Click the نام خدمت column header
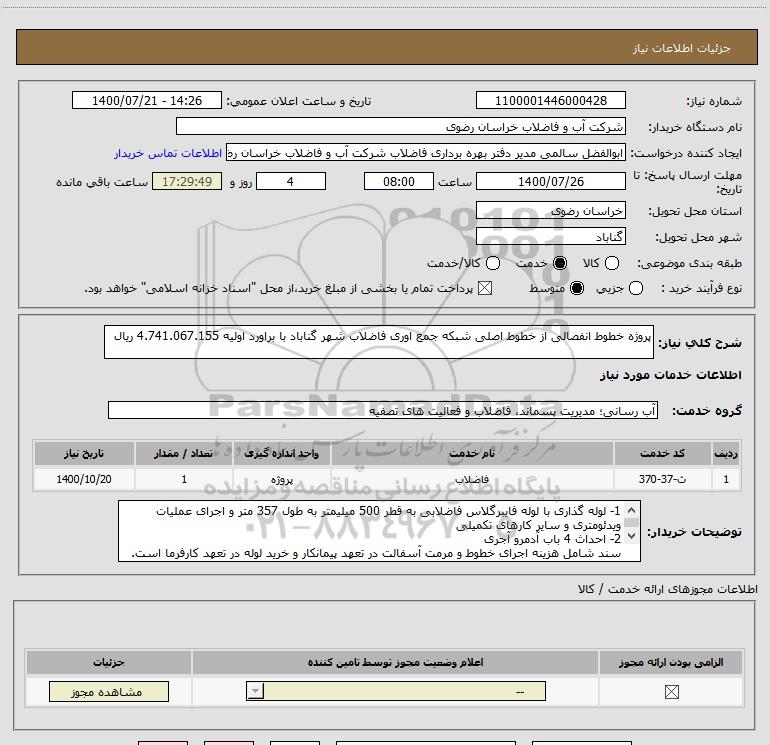 click(x=472, y=453)
